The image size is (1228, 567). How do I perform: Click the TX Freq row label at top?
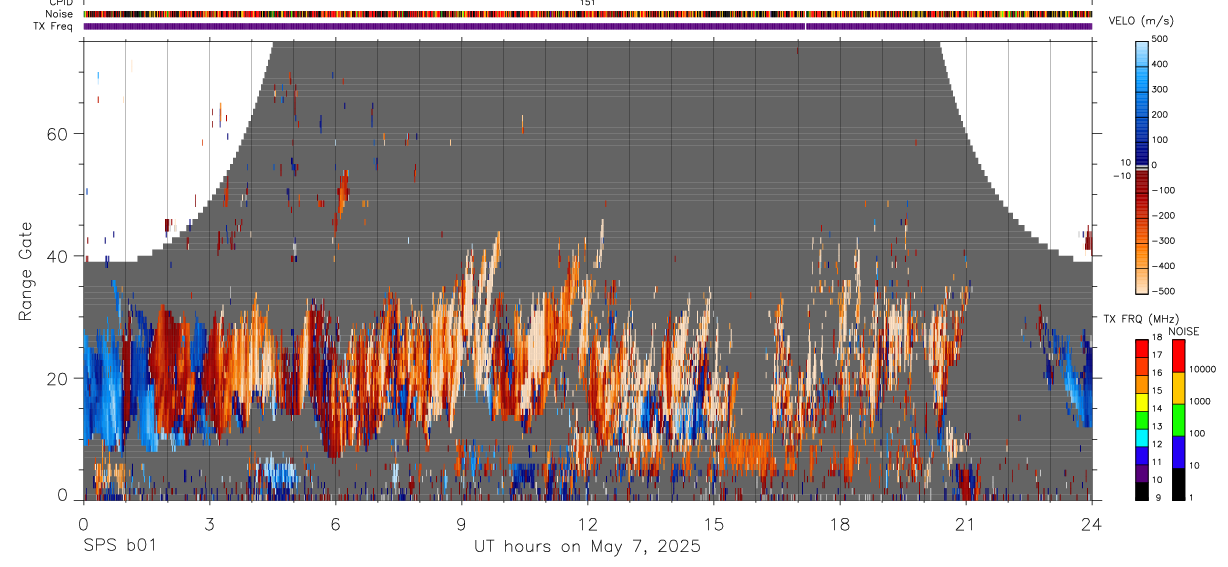point(53,26)
